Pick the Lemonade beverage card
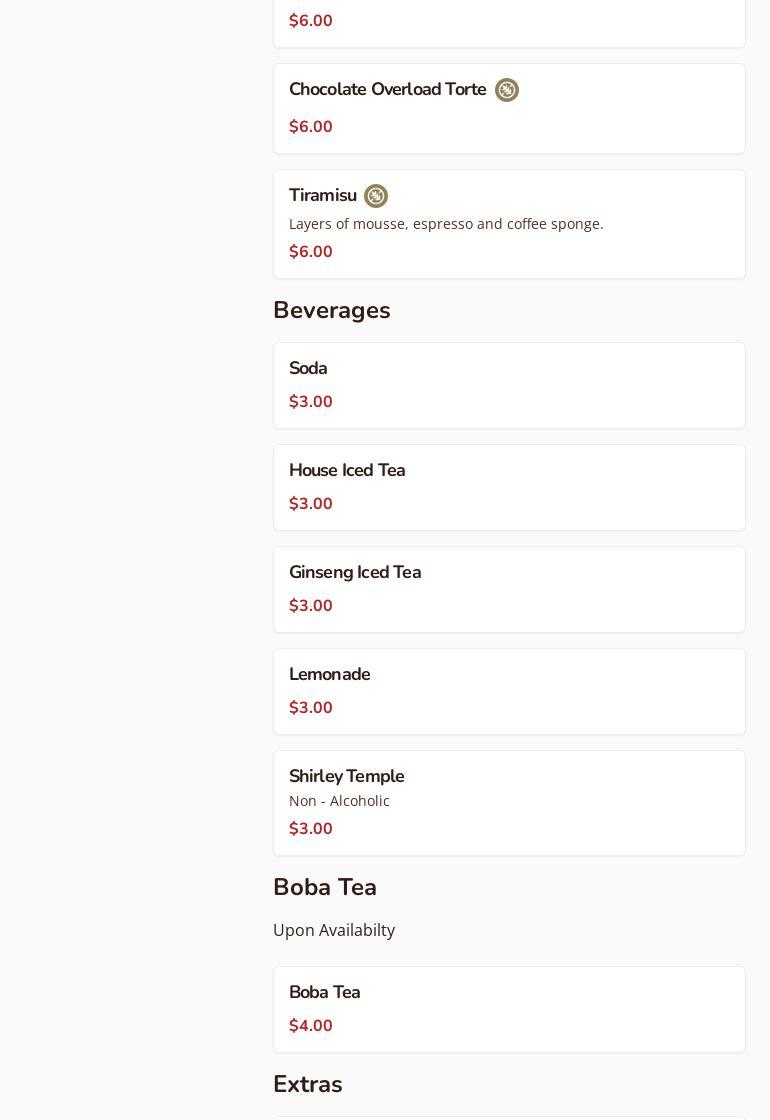The image size is (770, 1120). 509,691
